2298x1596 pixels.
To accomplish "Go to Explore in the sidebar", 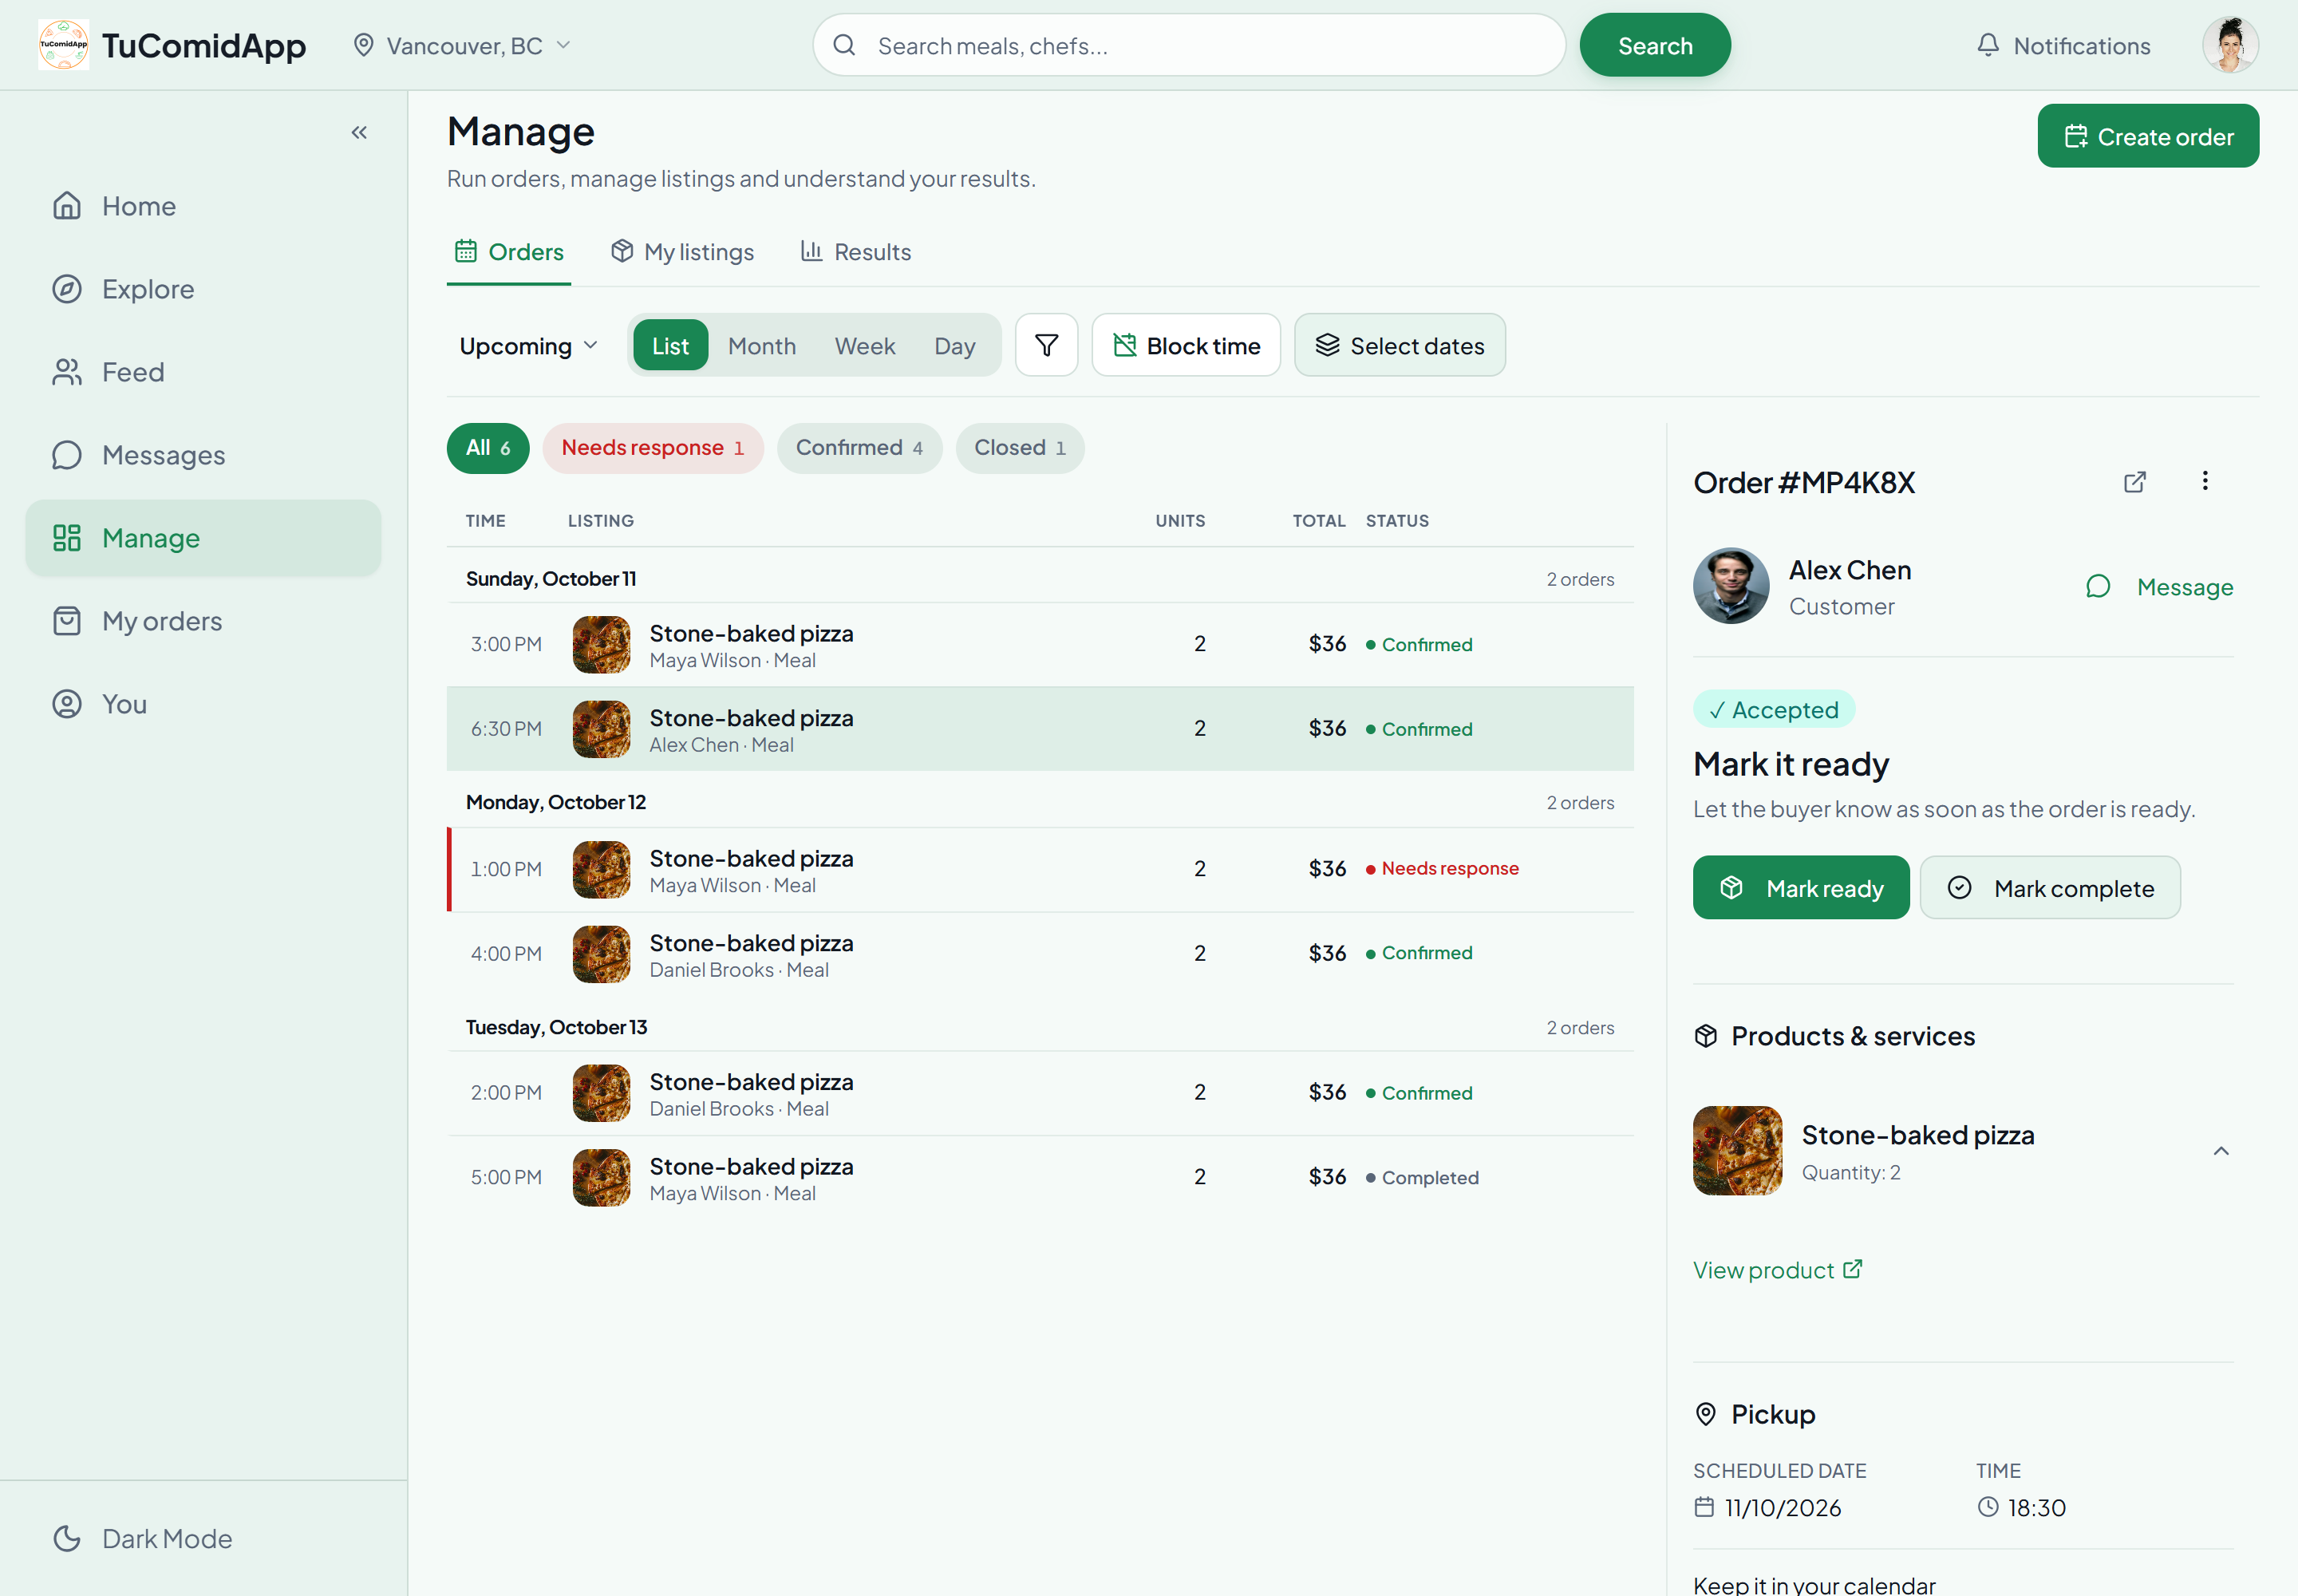I will click(x=203, y=289).
